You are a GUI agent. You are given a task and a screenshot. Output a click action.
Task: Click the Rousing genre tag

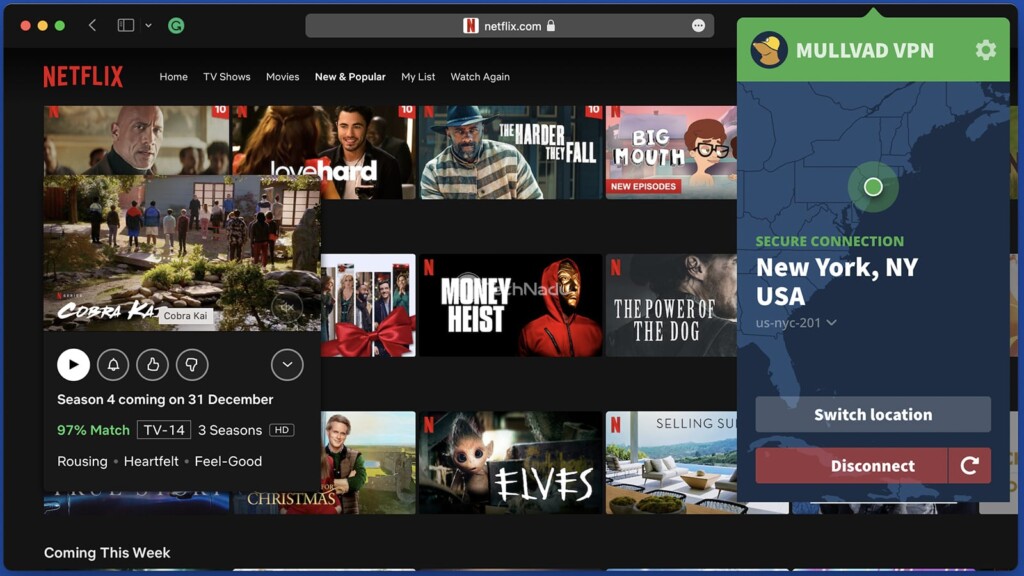click(x=82, y=461)
